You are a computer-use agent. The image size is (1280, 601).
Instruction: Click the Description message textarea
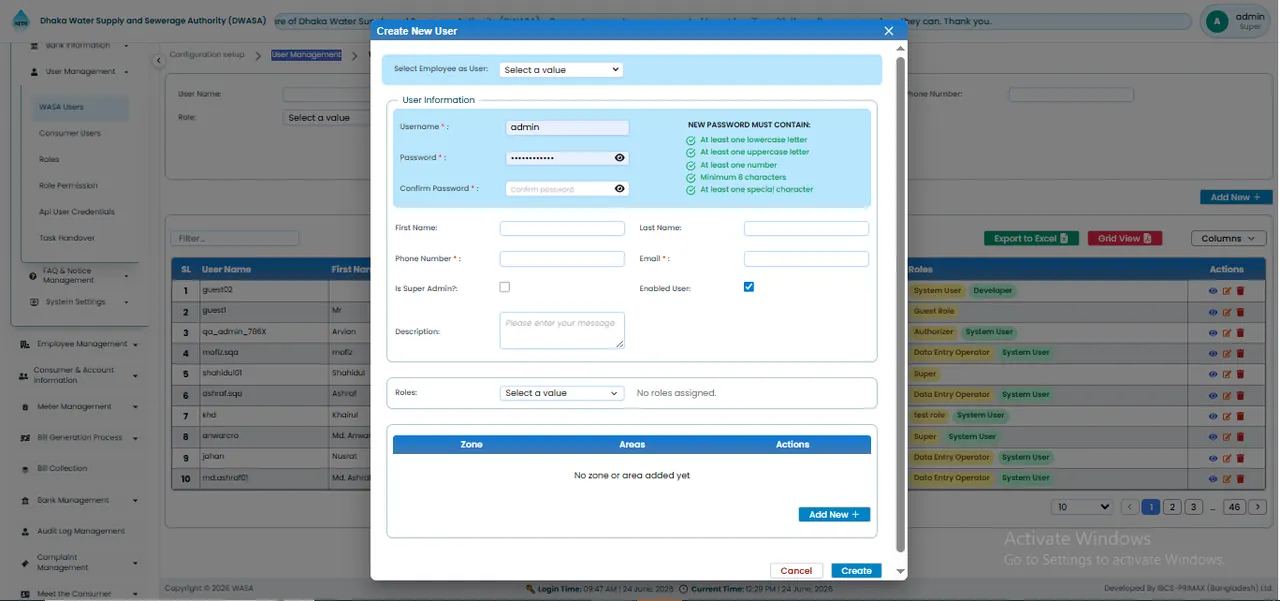click(x=562, y=330)
